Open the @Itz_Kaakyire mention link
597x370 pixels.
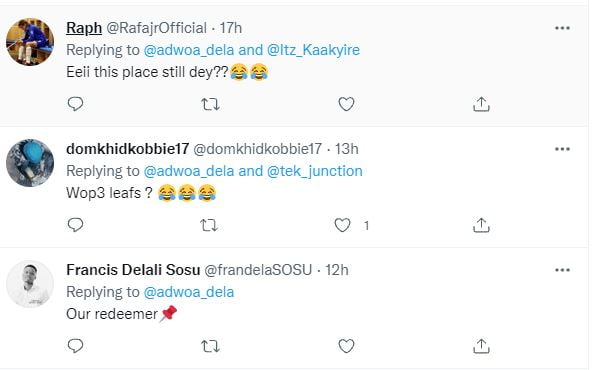pyautogui.click(x=313, y=50)
